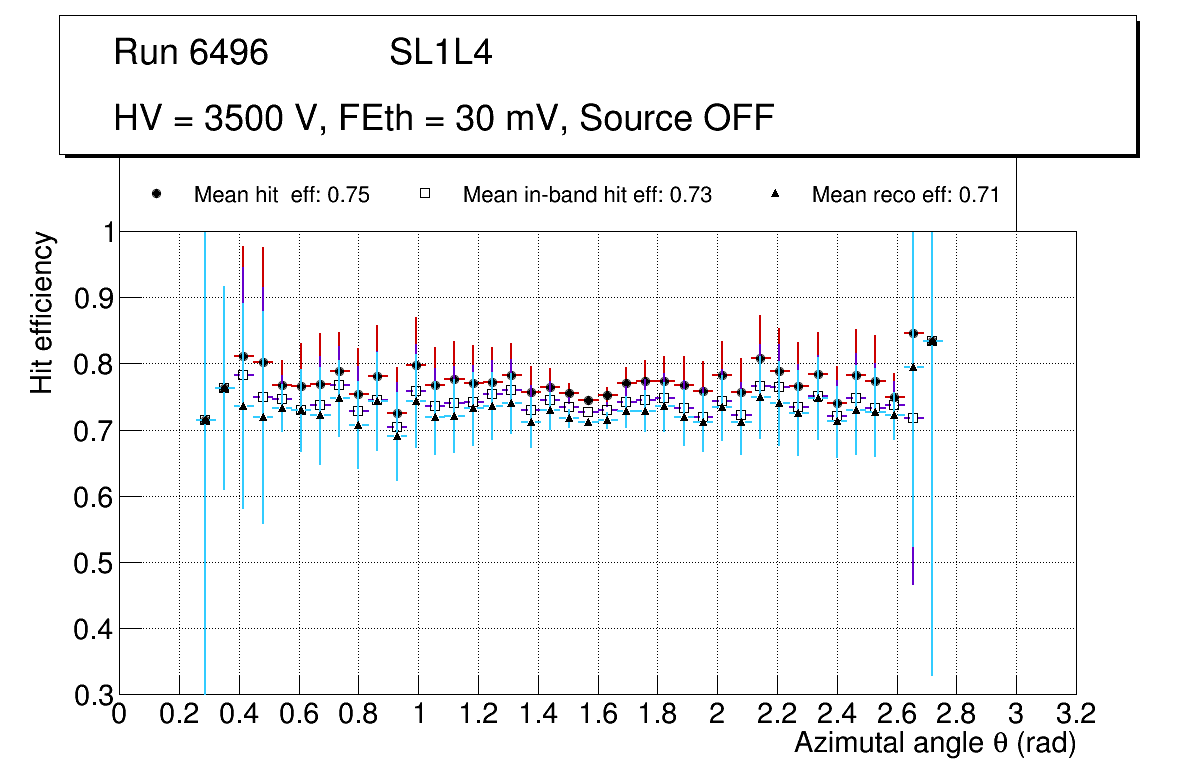Click the leftmost data point near 0.3 rad
The width and height of the screenshot is (1196, 772).
[205, 420]
